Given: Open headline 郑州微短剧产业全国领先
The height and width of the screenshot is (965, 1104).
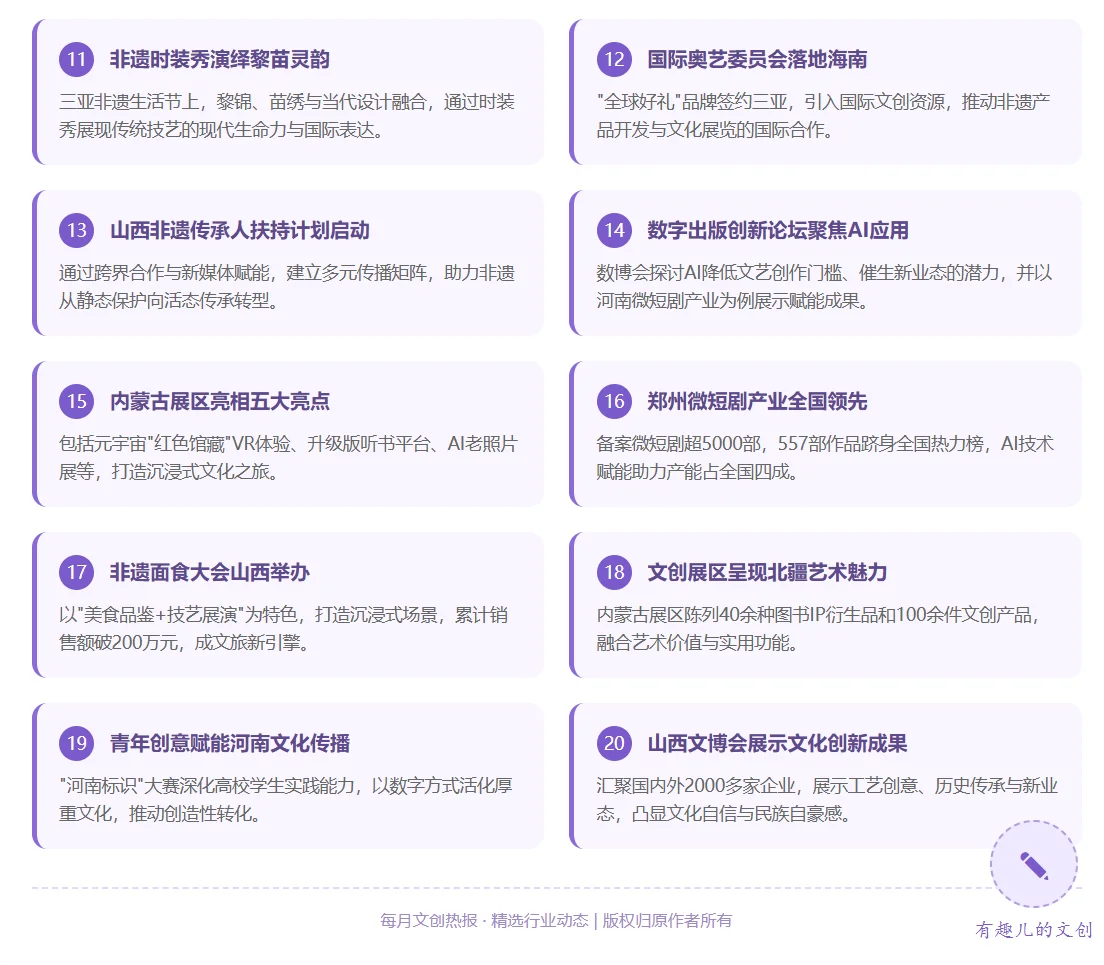Looking at the screenshot, I should (758, 401).
